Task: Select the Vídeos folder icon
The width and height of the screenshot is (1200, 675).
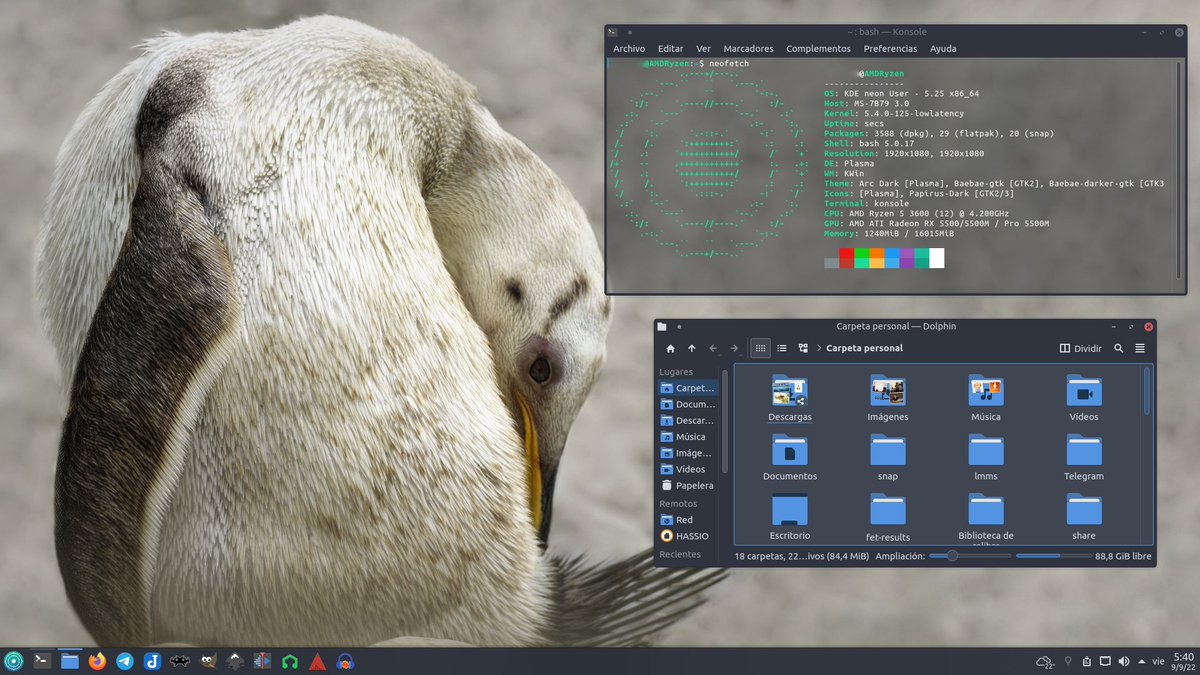Action: 1084,391
